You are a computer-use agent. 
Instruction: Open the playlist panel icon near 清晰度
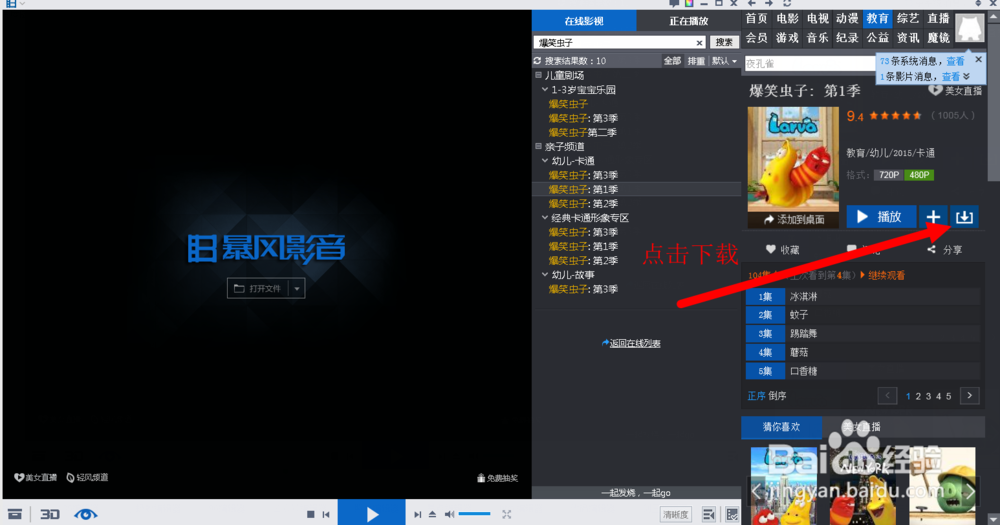[x=709, y=514]
